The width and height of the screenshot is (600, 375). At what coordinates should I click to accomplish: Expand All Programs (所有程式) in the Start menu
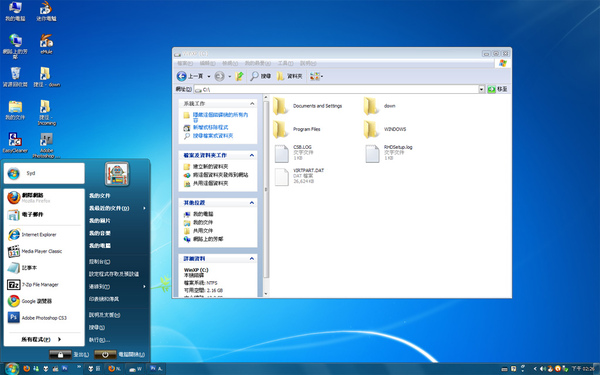(41, 339)
